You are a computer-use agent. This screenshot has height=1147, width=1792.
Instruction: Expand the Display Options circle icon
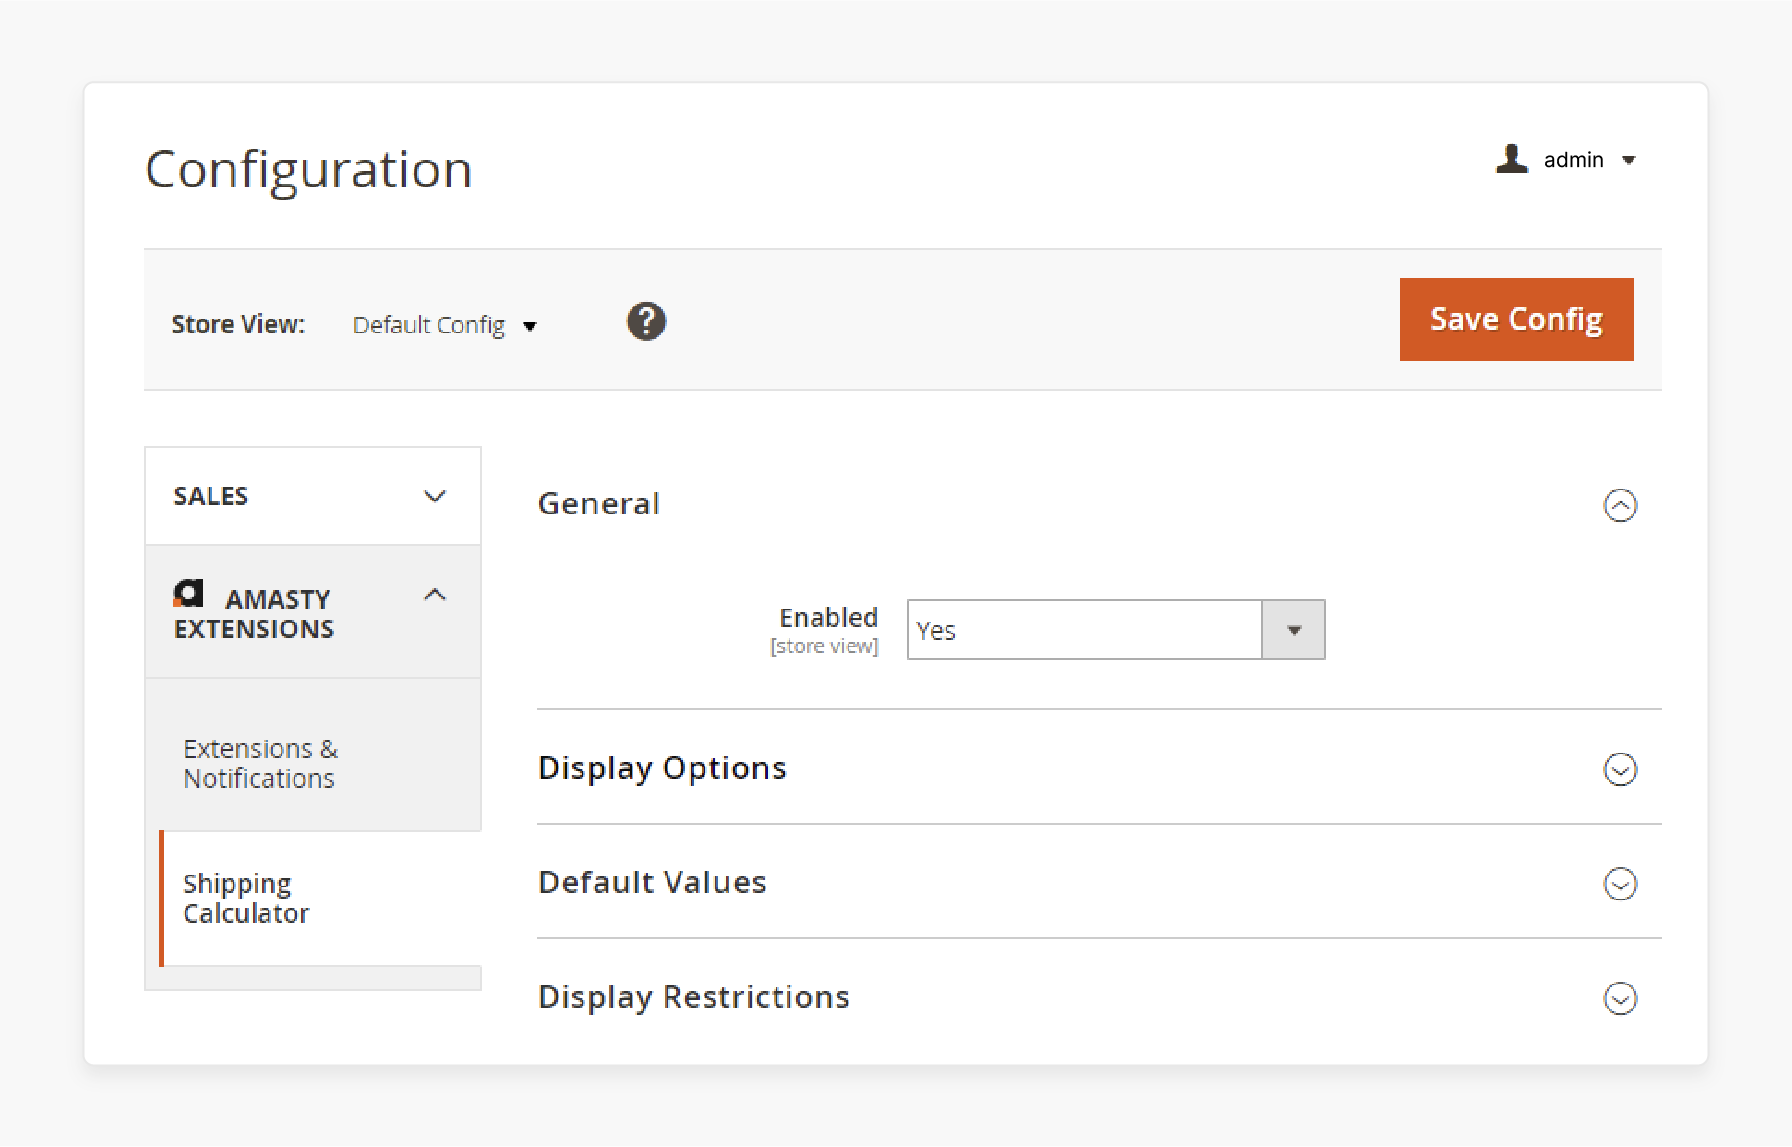1620,769
